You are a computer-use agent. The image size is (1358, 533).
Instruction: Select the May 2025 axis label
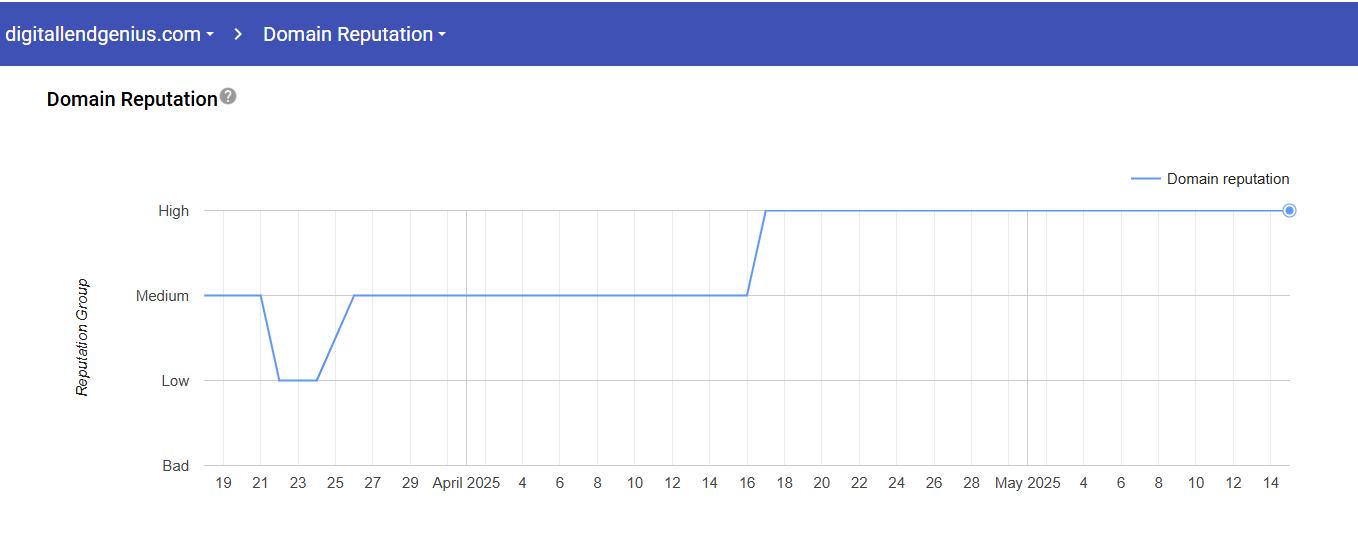(1027, 483)
